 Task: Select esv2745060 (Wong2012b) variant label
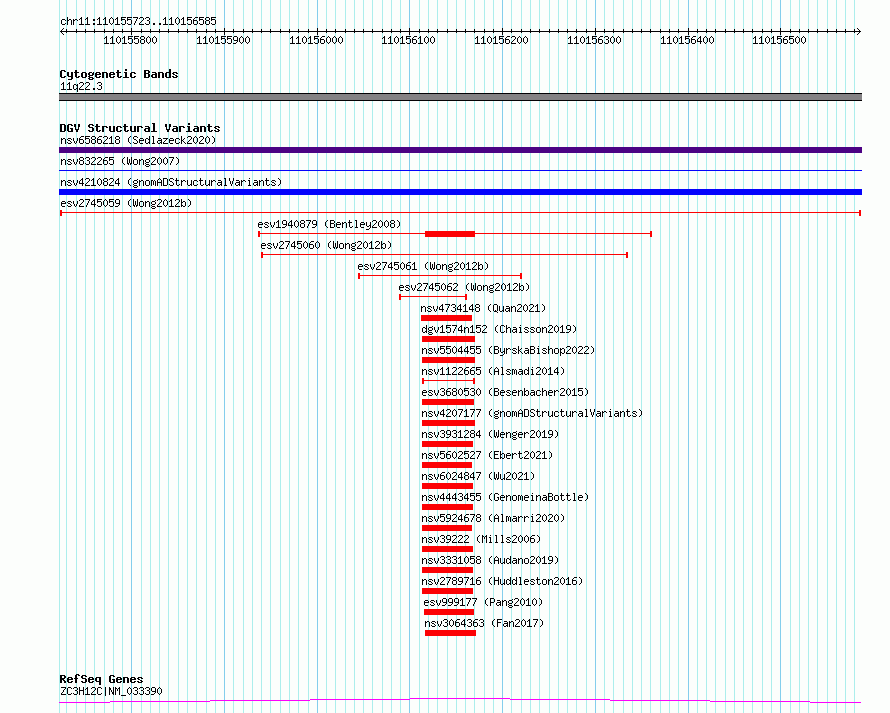[326, 245]
